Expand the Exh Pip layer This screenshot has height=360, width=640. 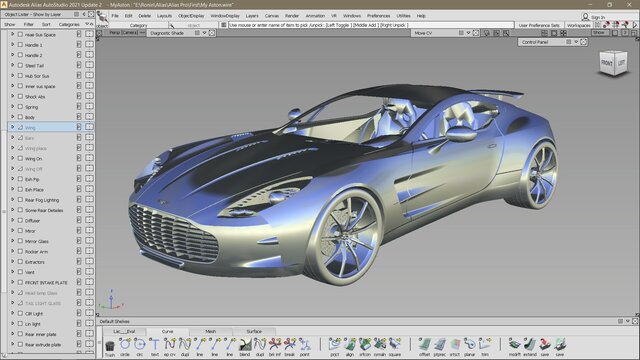pos(12,179)
